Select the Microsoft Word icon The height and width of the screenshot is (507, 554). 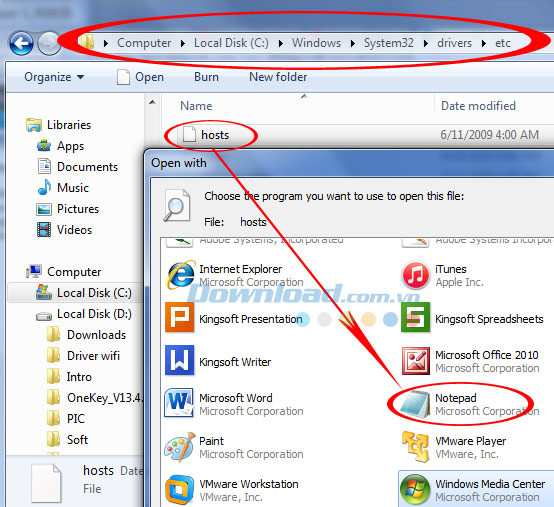point(179,403)
